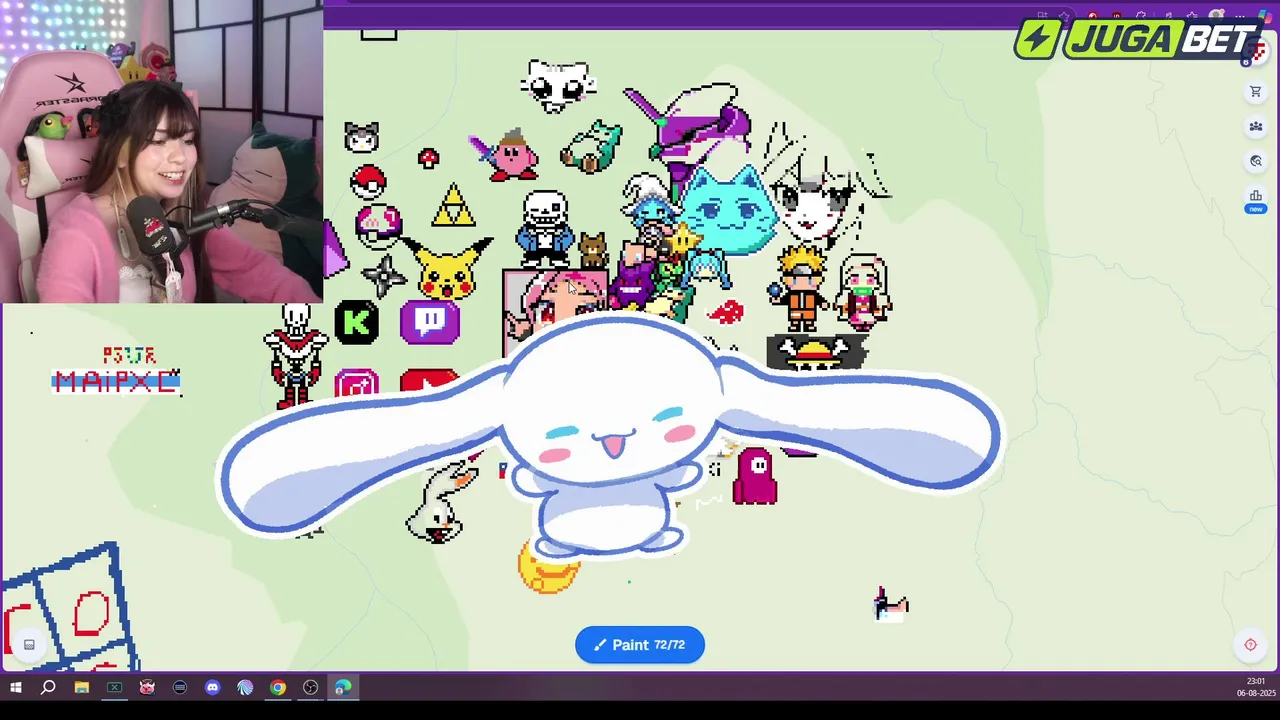Open Windows taskbar search

pyautogui.click(x=48, y=688)
